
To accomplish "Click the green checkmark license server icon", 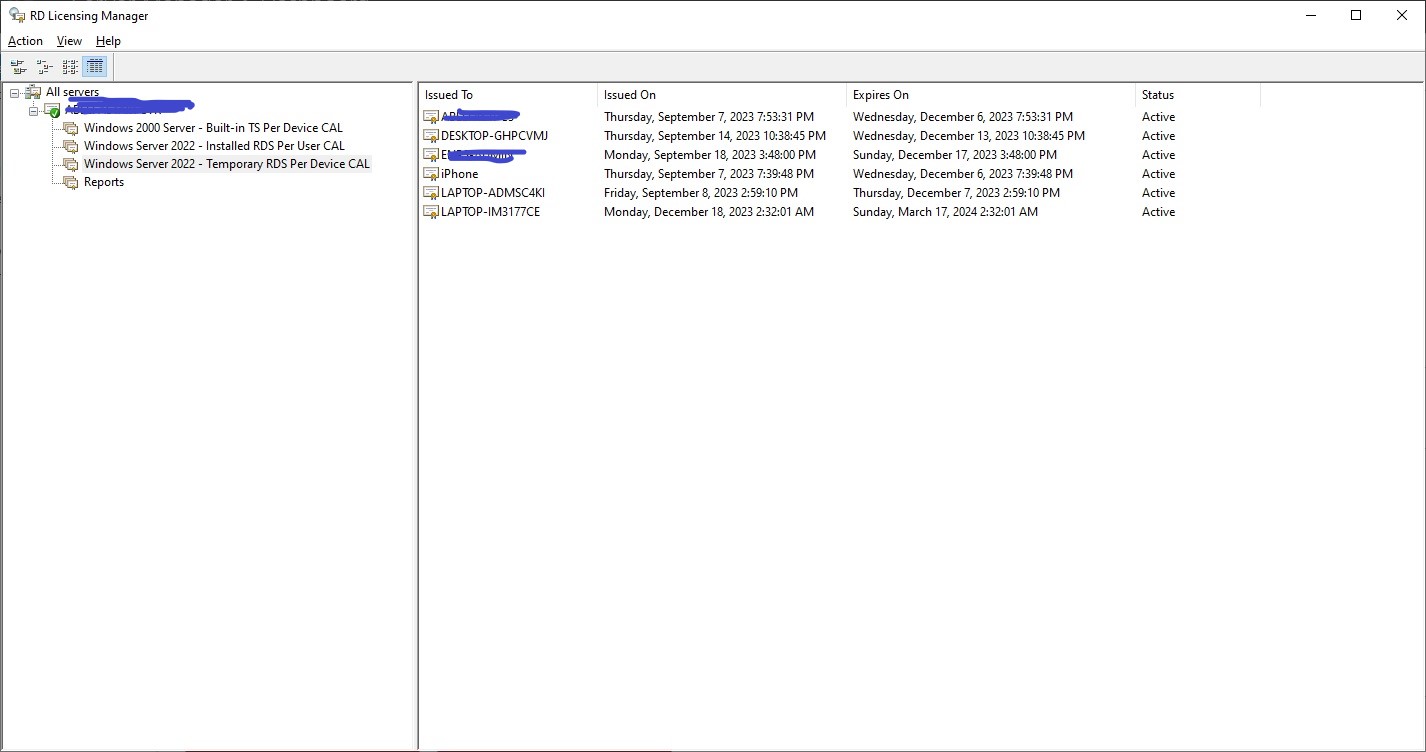I will pos(51,110).
